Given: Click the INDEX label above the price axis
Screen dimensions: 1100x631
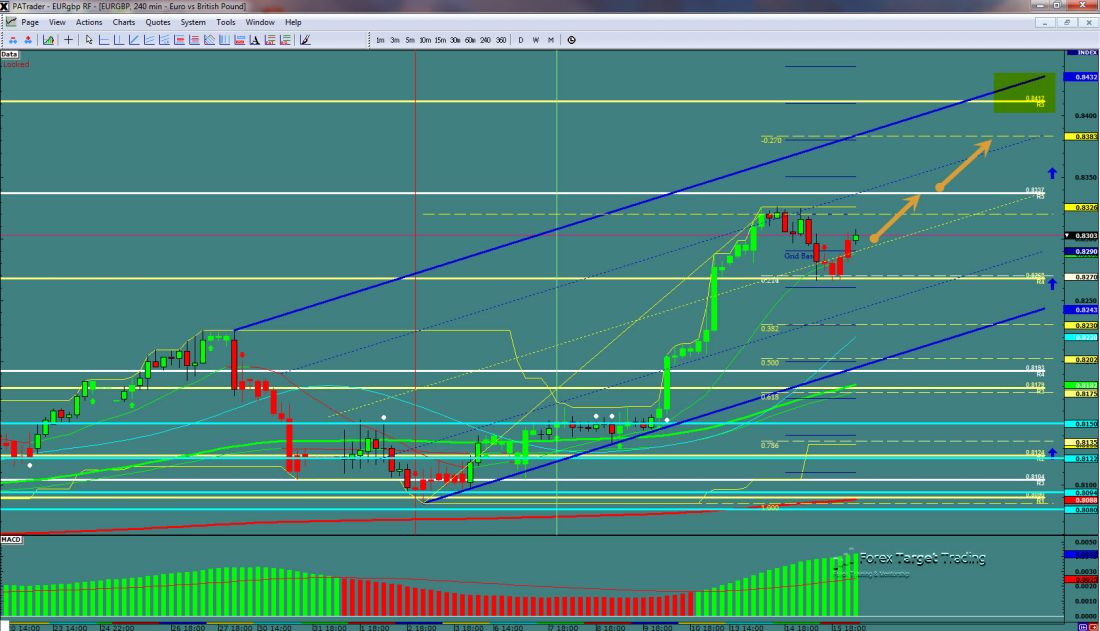Looking at the screenshot, I should click(x=1083, y=52).
